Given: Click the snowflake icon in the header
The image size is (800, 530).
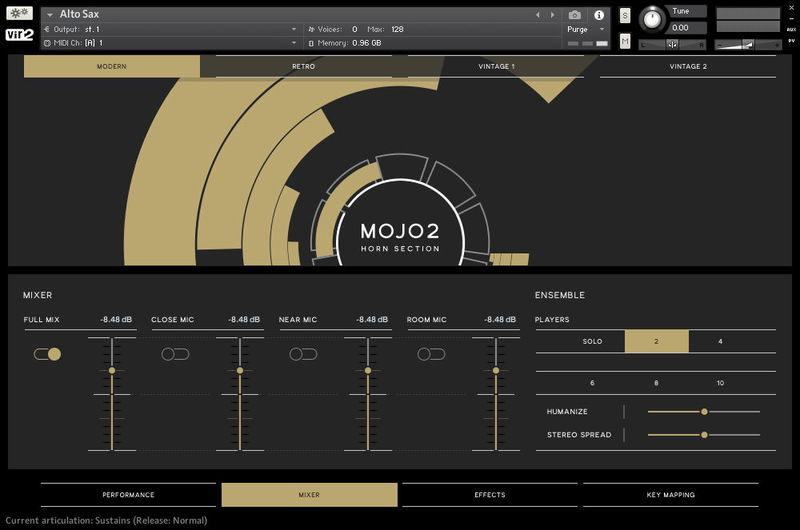Looking at the screenshot, I should pos(20,14).
